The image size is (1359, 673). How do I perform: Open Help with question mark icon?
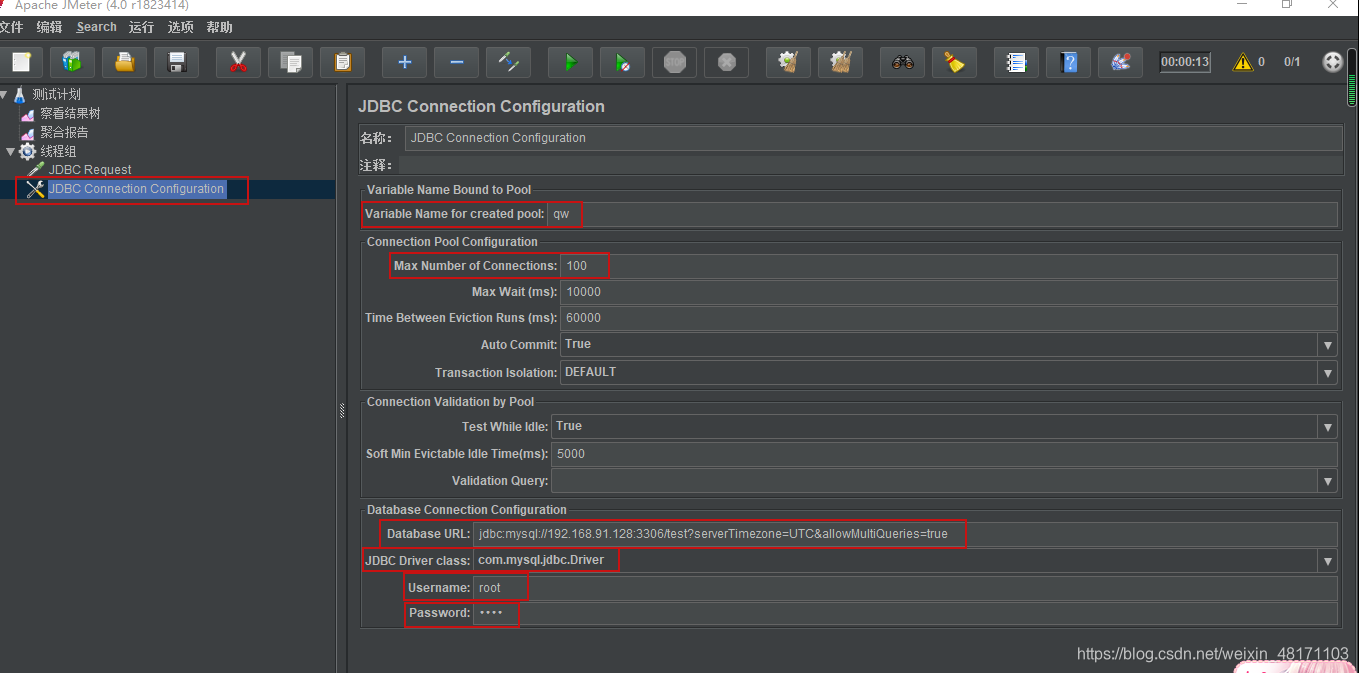(1068, 62)
